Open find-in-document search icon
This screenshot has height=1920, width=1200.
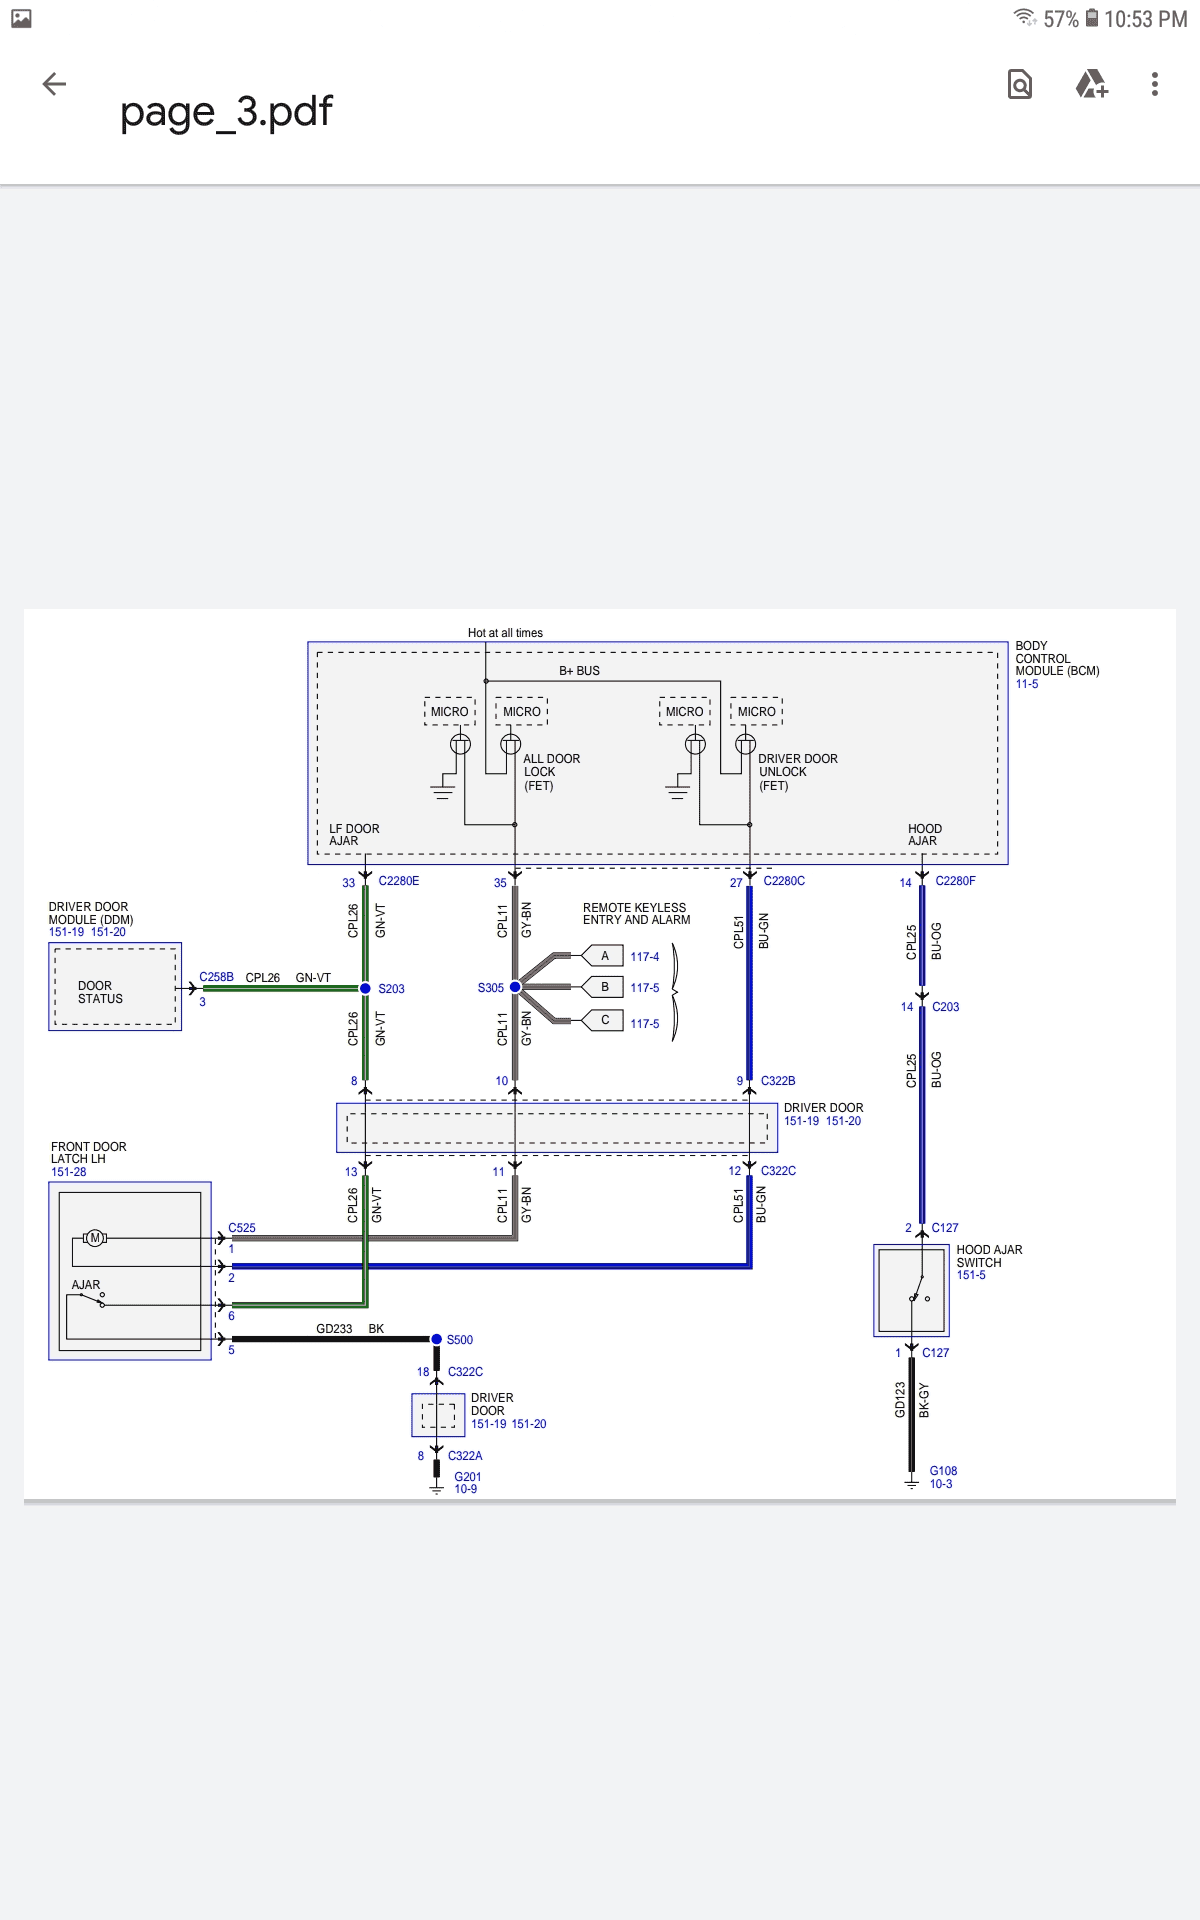pyautogui.click(x=1020, y=84)
